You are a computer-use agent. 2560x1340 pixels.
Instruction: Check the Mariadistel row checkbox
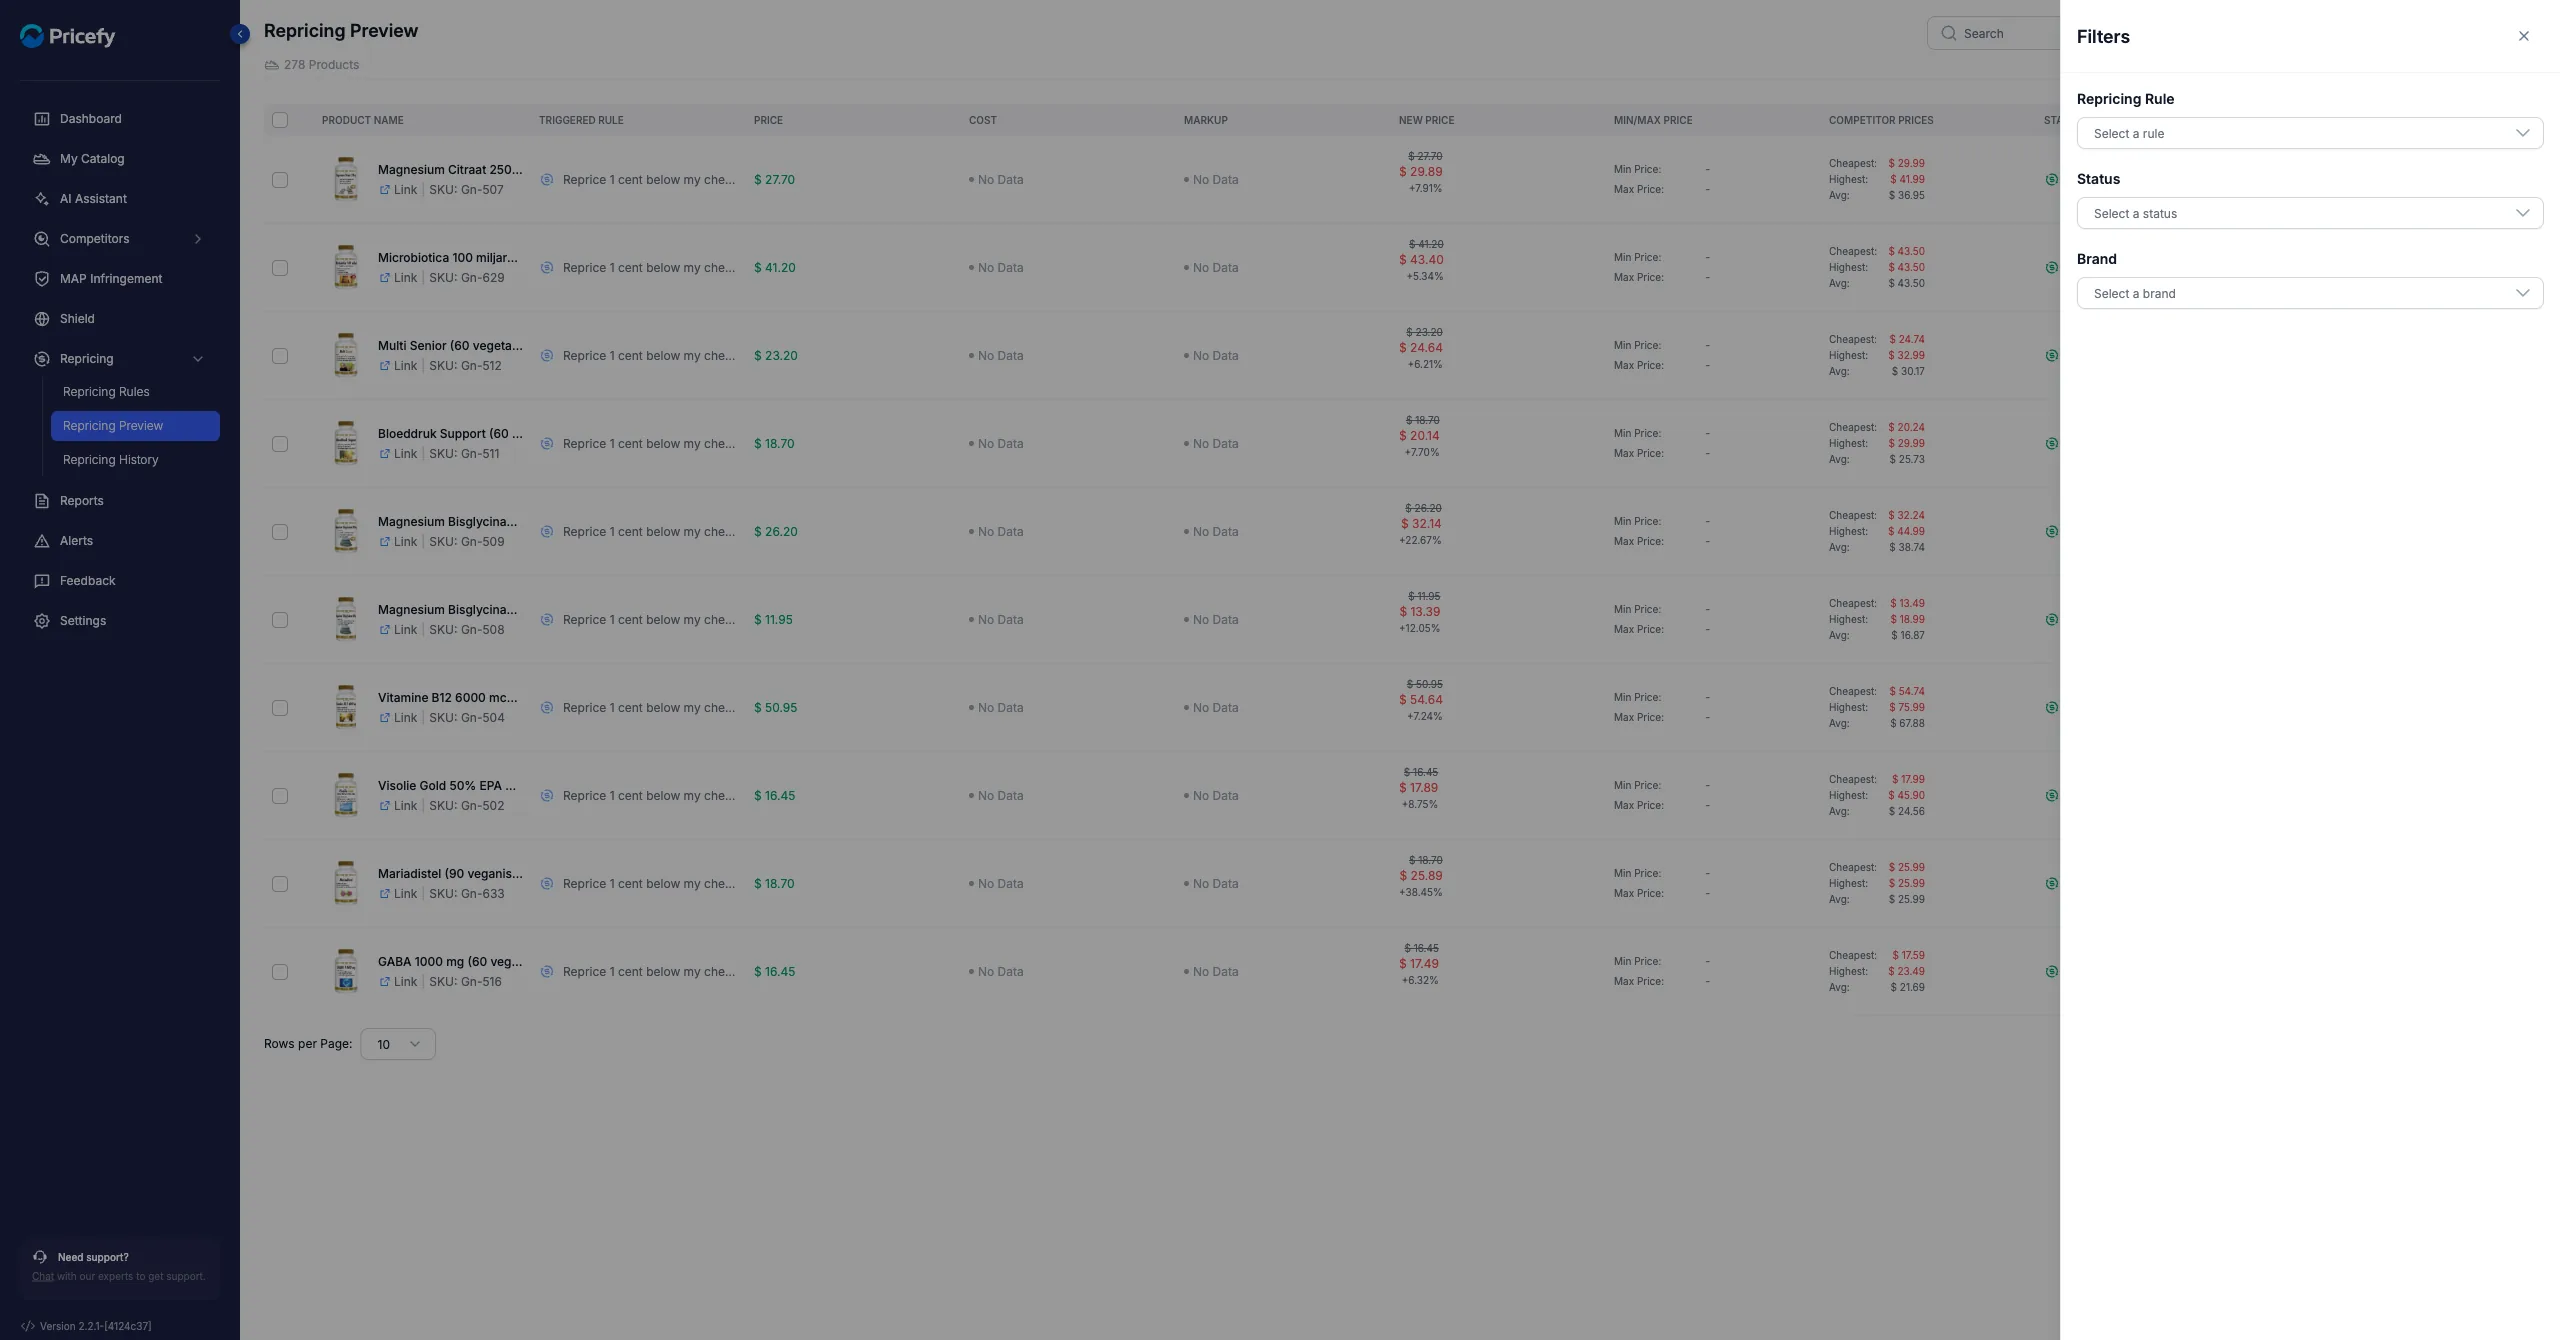point(280,884)
